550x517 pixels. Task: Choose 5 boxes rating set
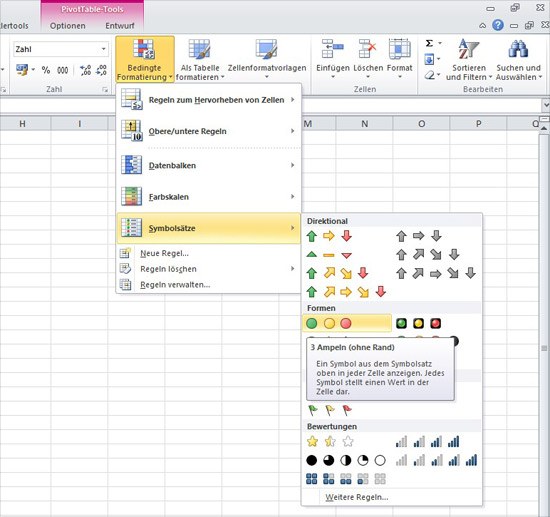click(346, 479)
